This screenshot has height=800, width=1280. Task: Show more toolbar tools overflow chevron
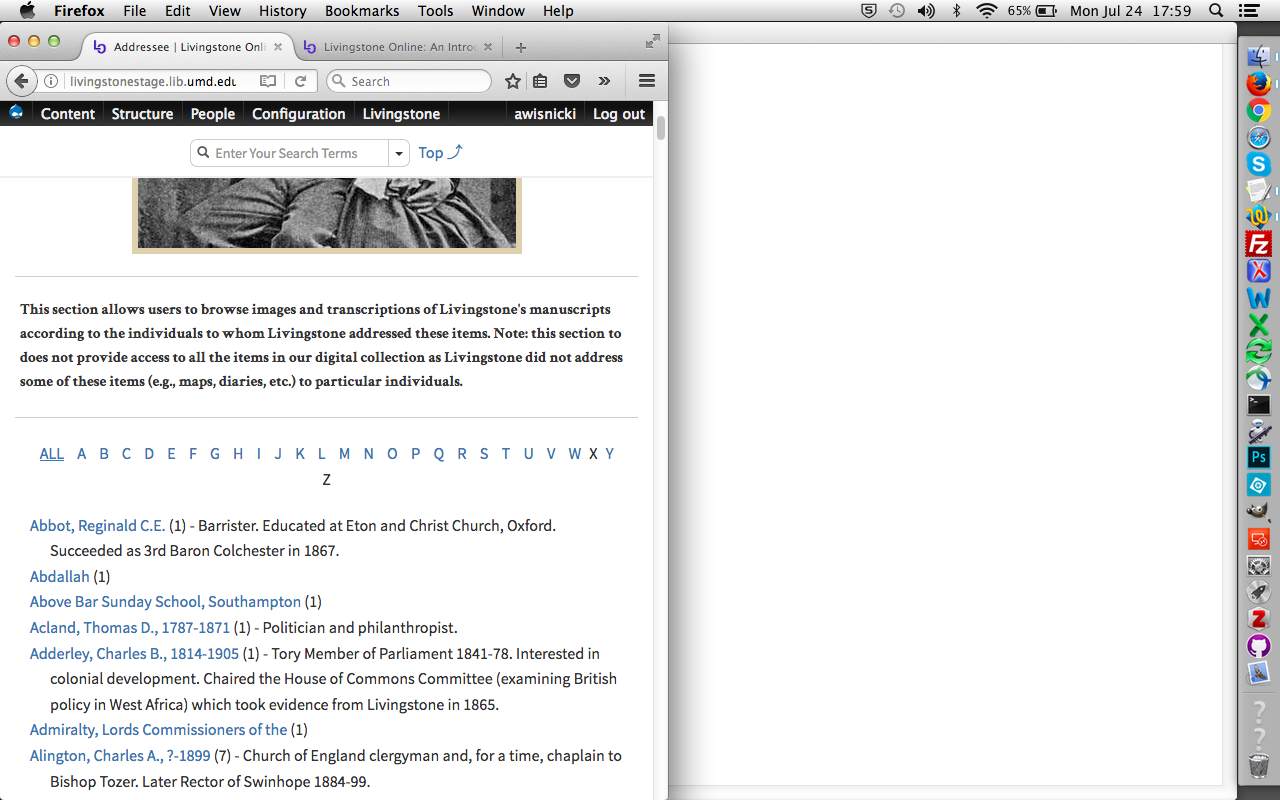[604, 81]
